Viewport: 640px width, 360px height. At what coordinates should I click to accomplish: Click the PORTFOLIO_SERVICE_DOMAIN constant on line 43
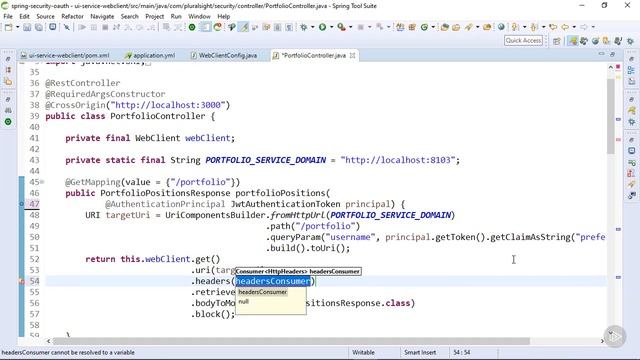[266, 160]
